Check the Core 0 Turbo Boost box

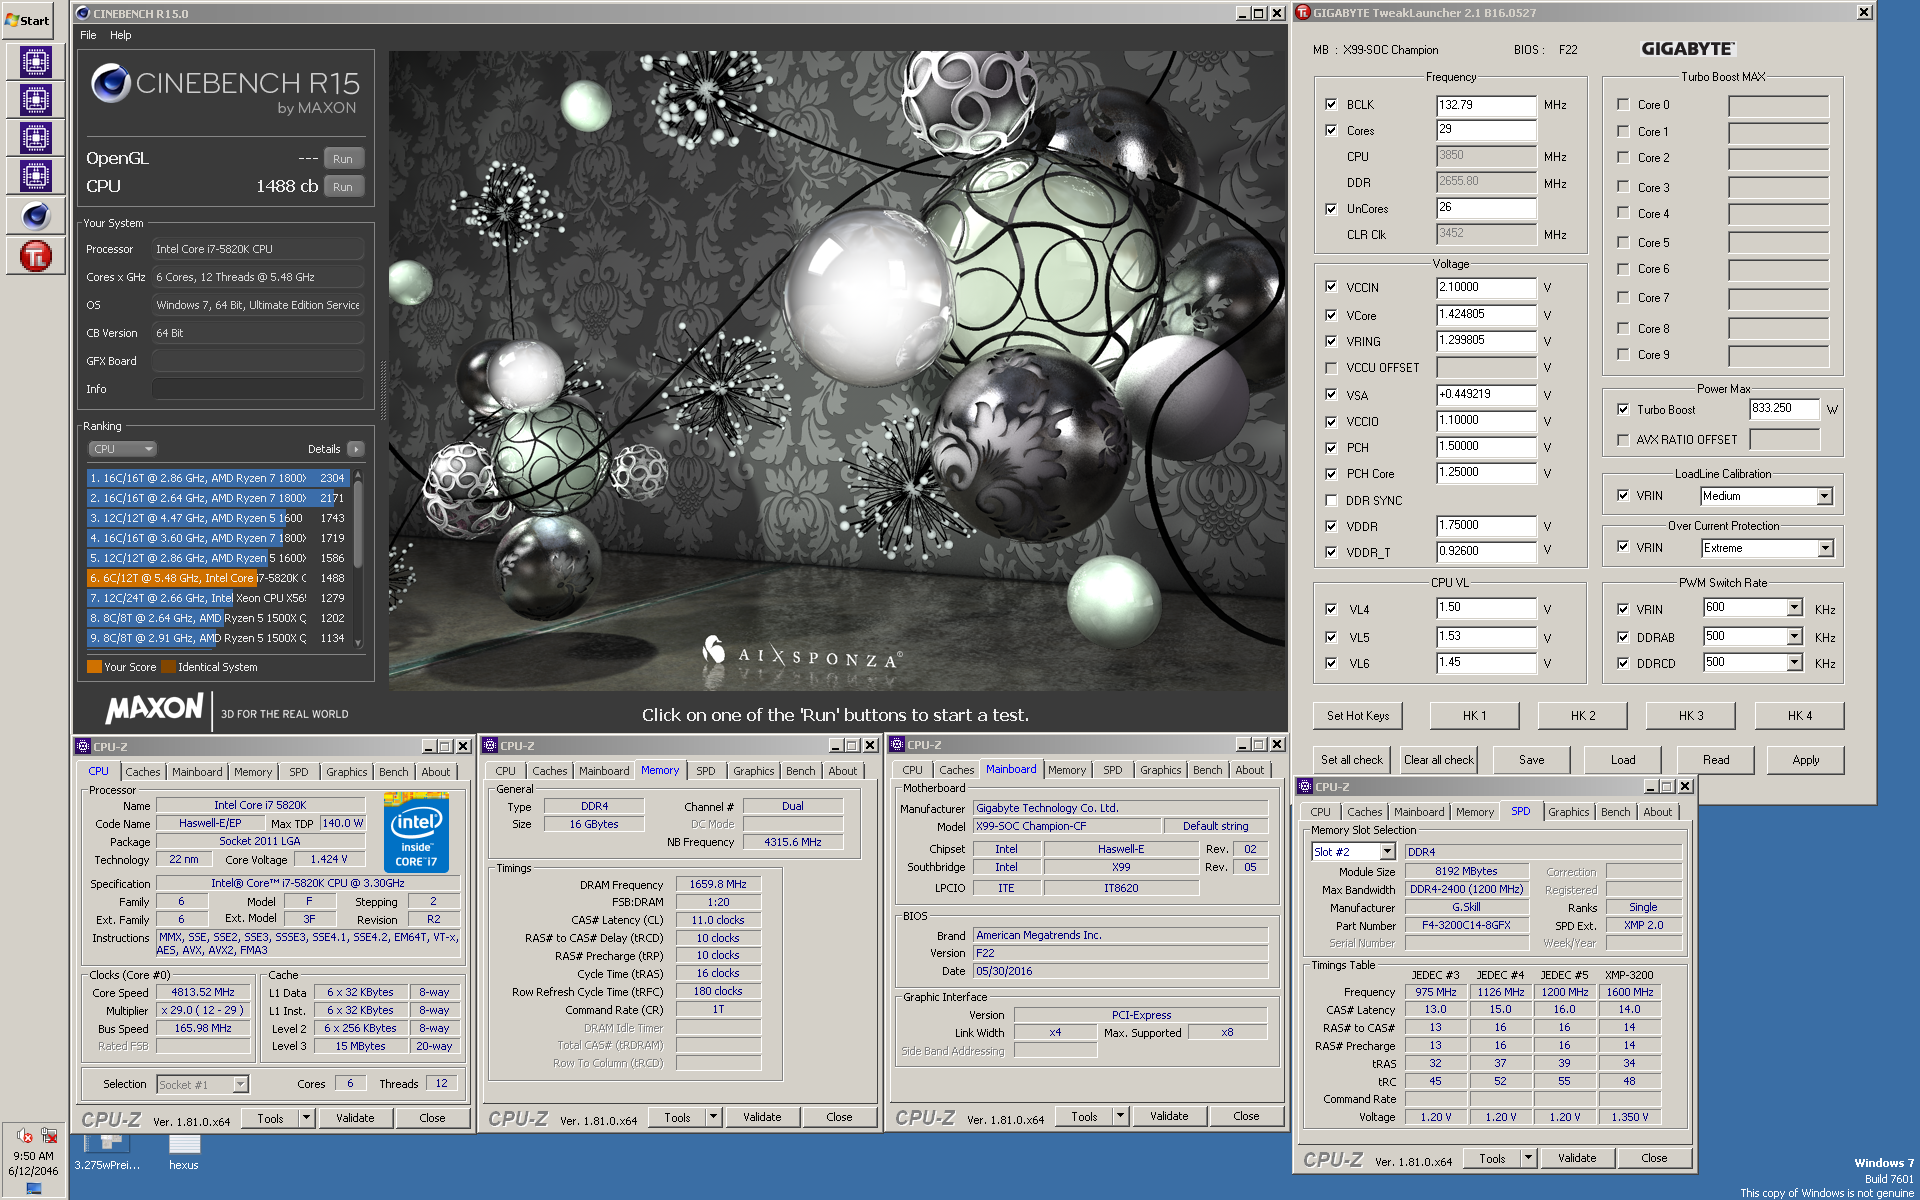[x=1623, y=104]
